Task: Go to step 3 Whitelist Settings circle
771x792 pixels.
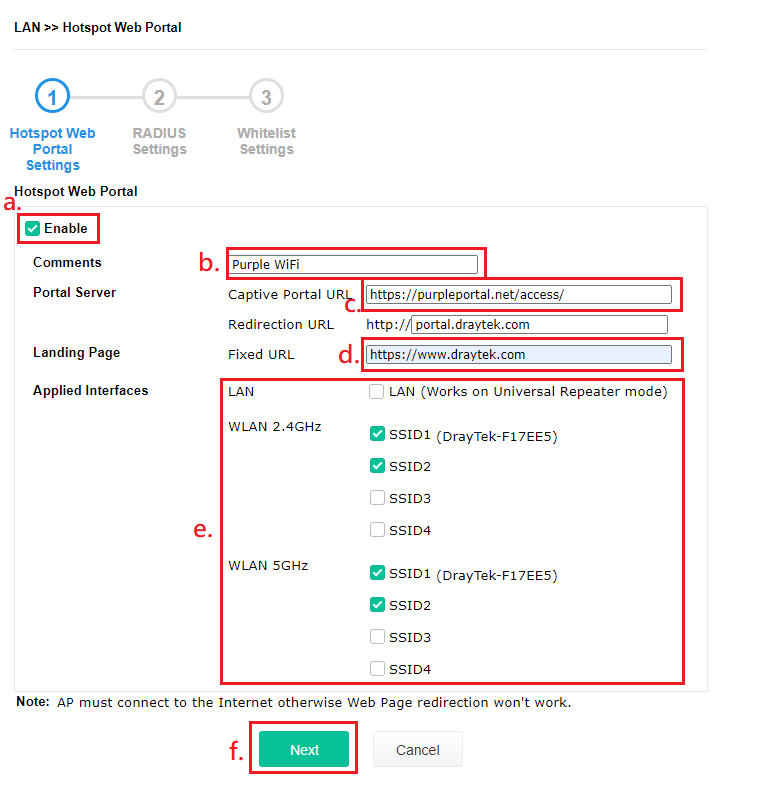Action: 266,96
